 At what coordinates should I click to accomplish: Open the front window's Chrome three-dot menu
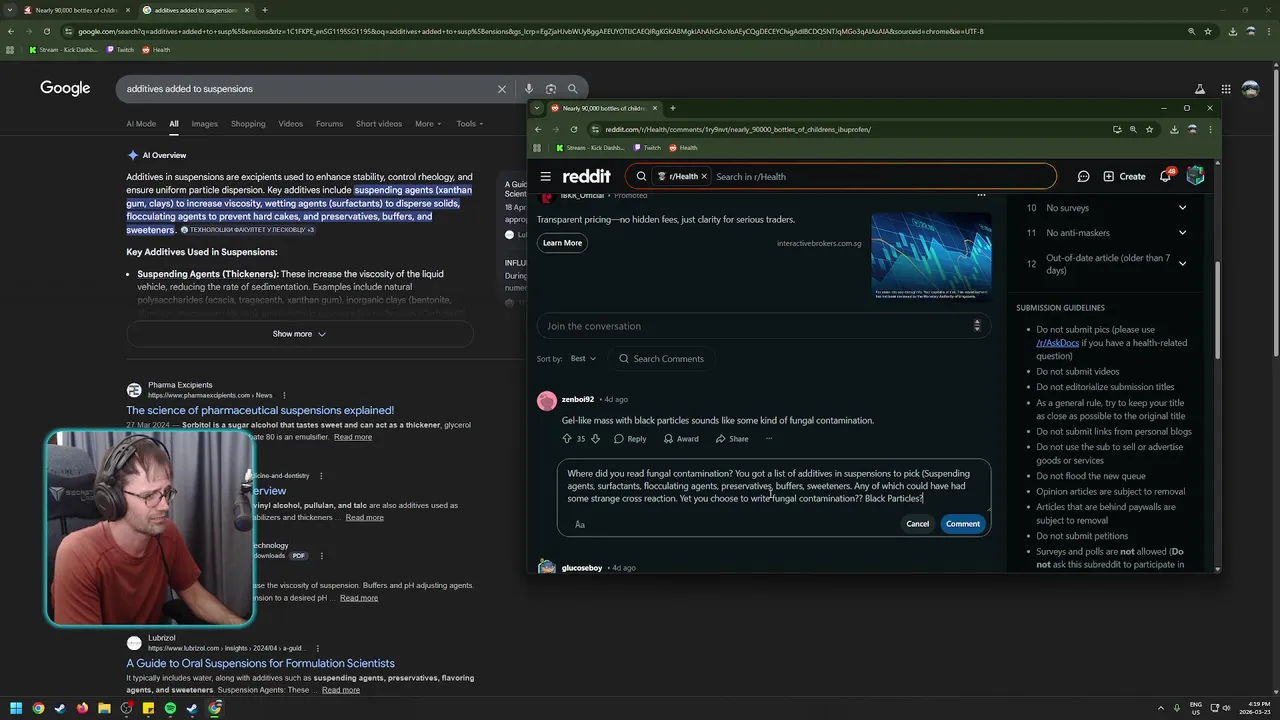(1210, 129)
